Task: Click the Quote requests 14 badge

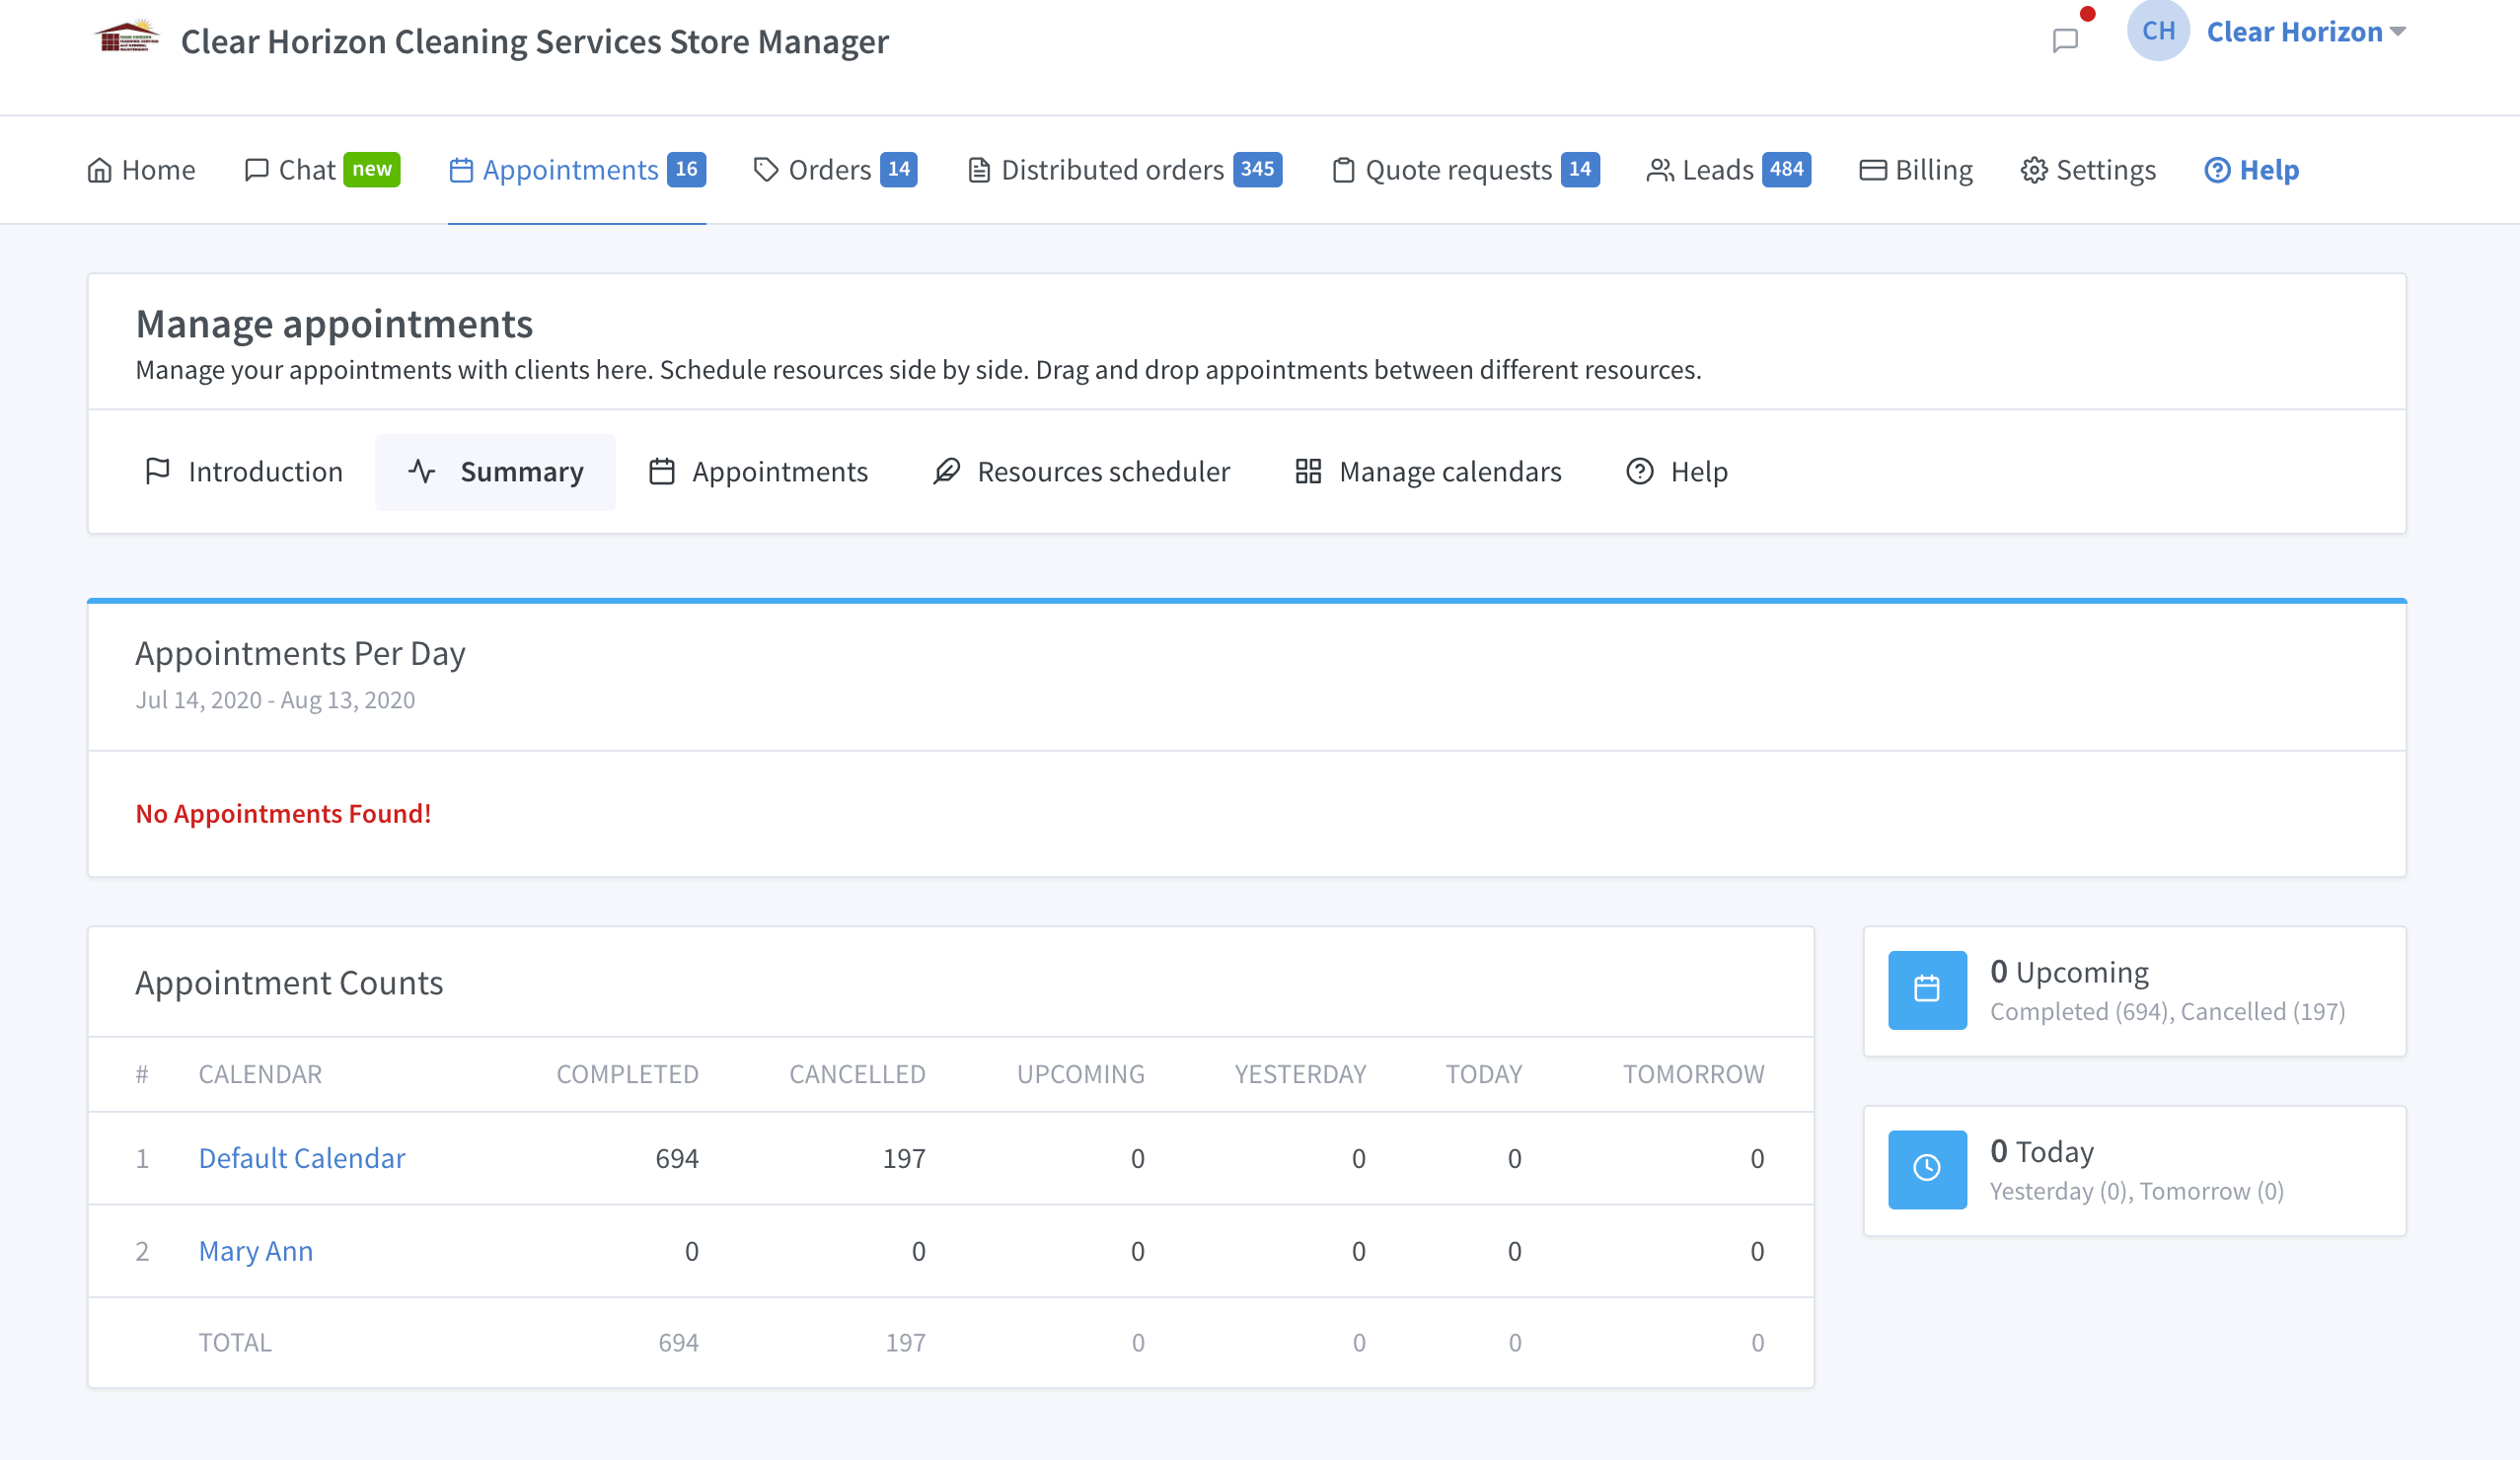Action: pyautogui.click(x=1580, y=169)
